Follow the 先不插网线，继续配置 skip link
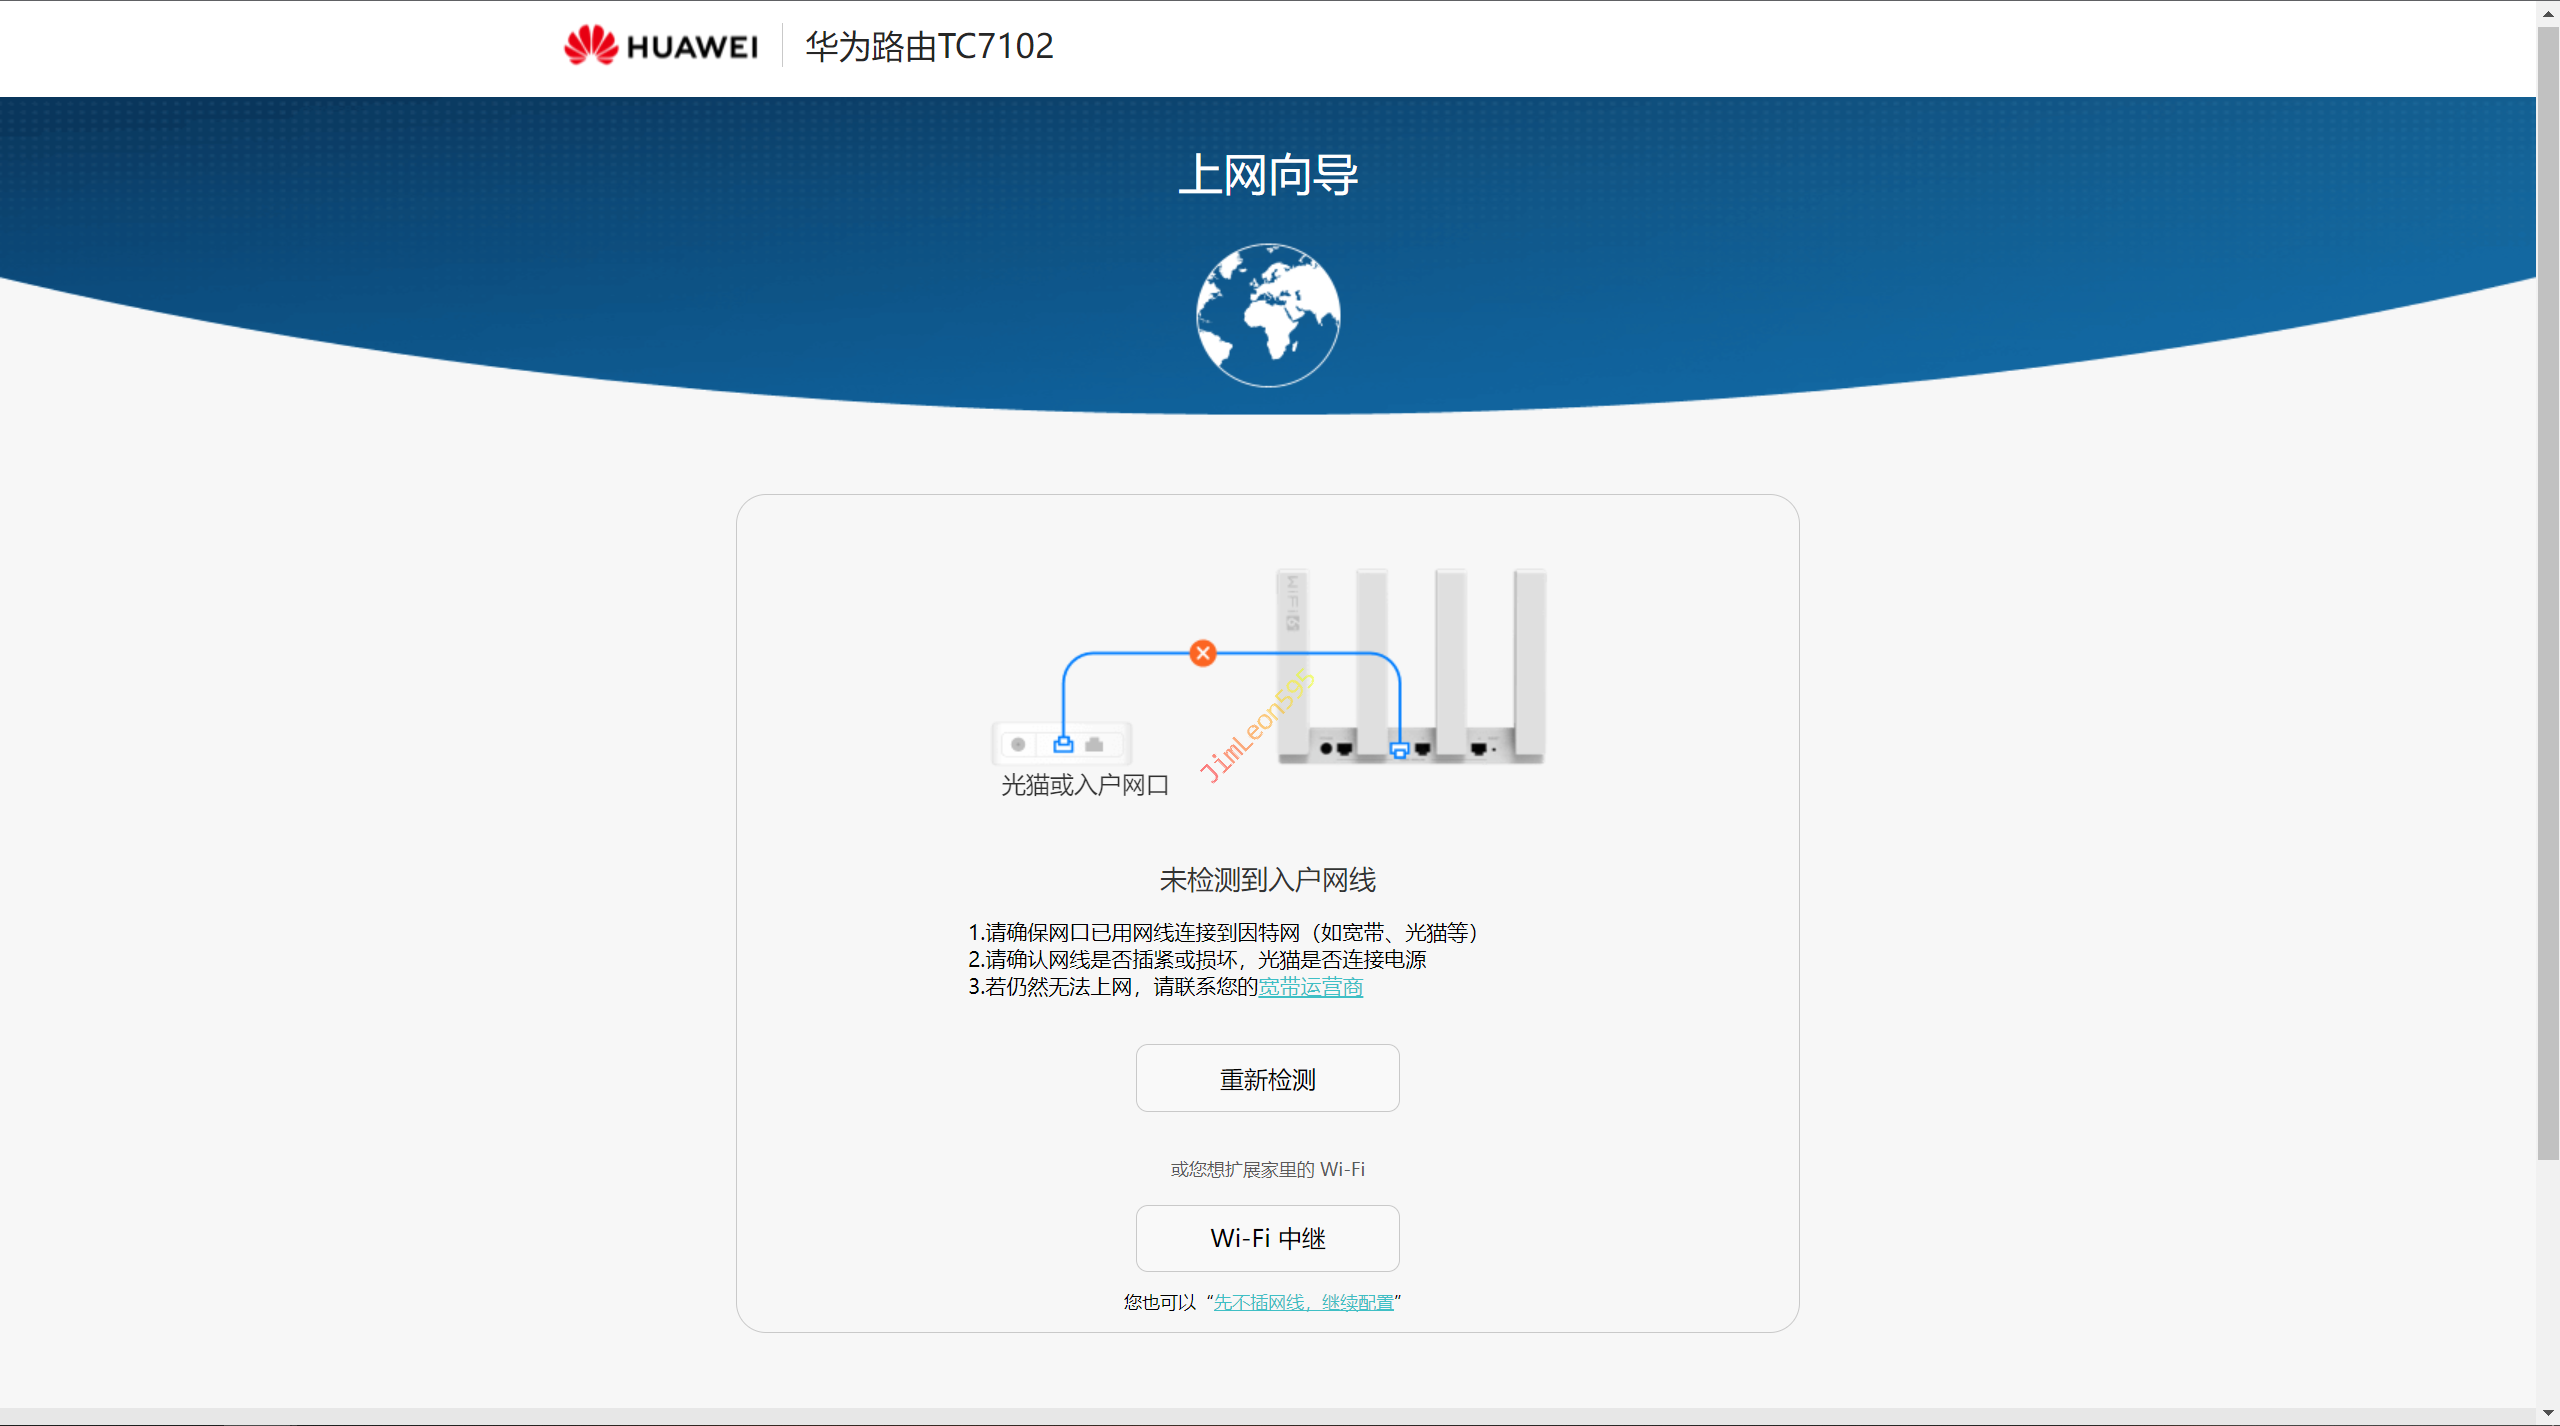 pos(1303,1302)
